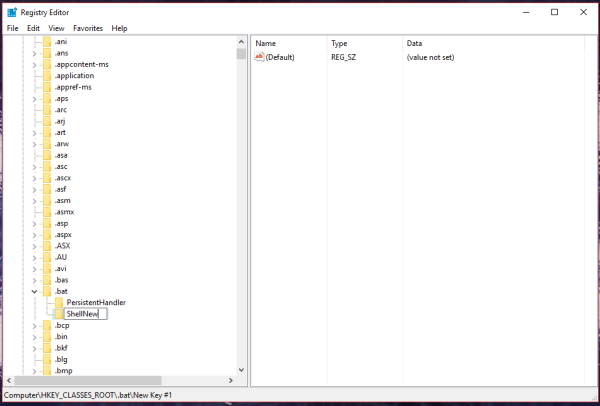Select the .AU key label
Viewport: 600px width, 406px height.
pyautogui.click(x=61, y=257)
